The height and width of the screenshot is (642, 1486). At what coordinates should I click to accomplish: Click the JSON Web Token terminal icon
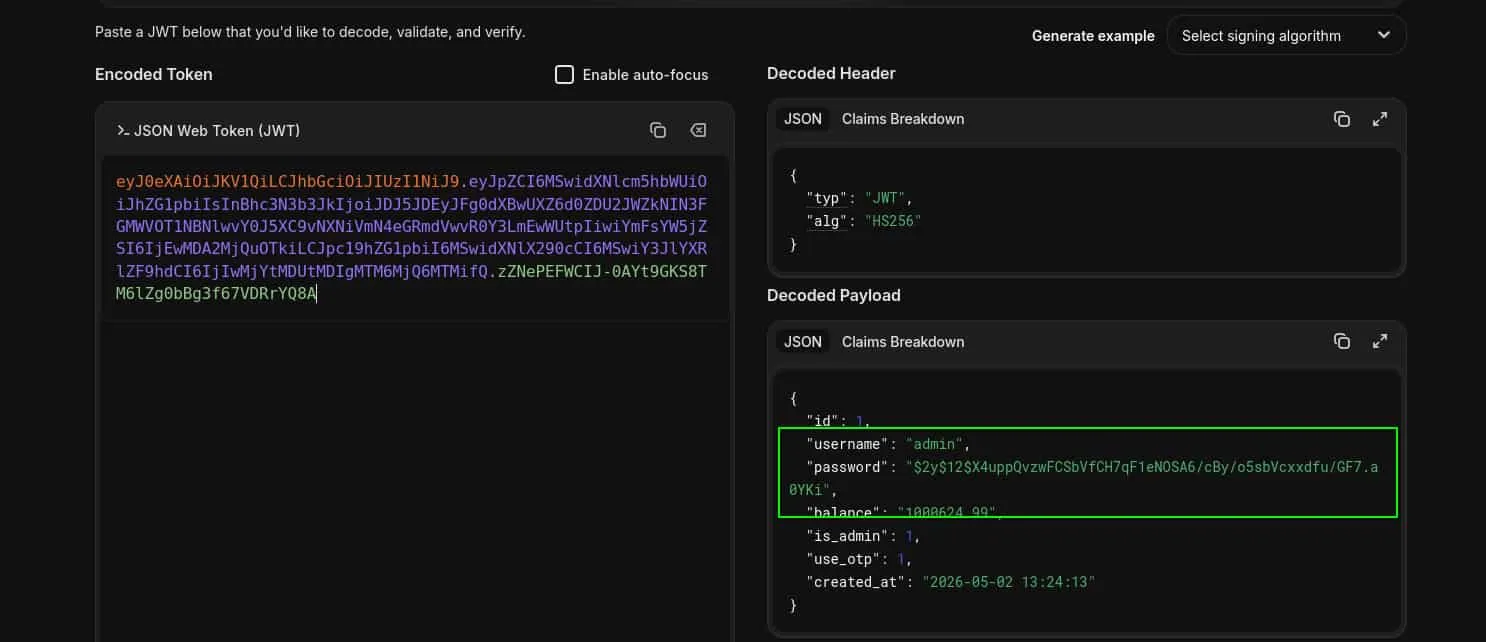pyautogui.click(x=123, y=131)
